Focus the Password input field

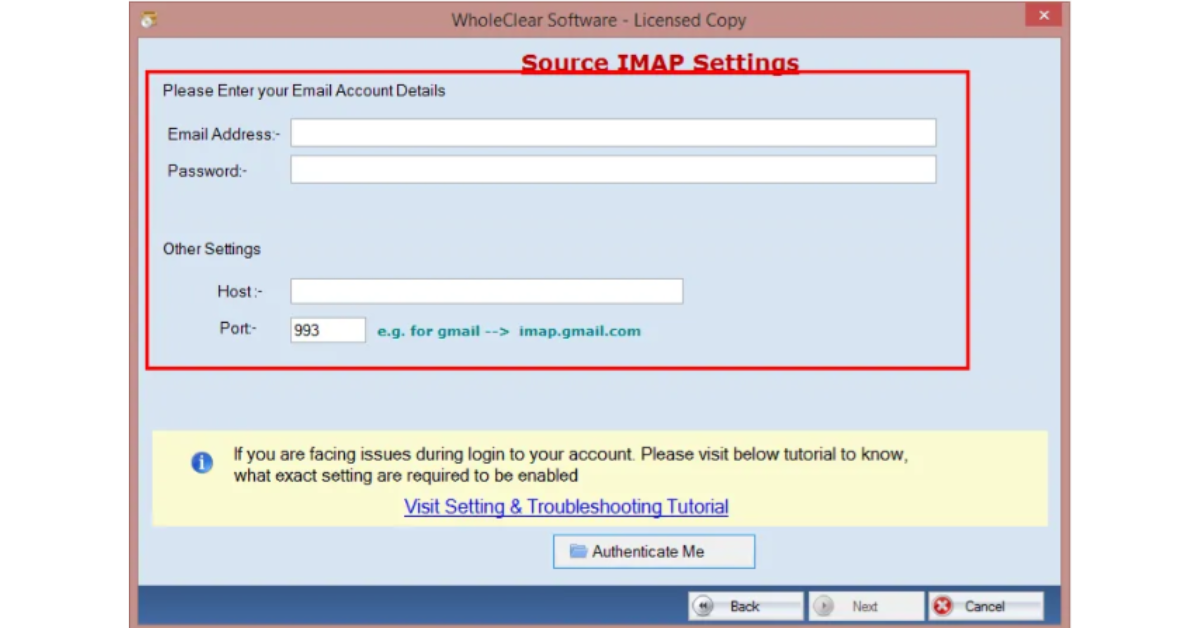point(613,169)
